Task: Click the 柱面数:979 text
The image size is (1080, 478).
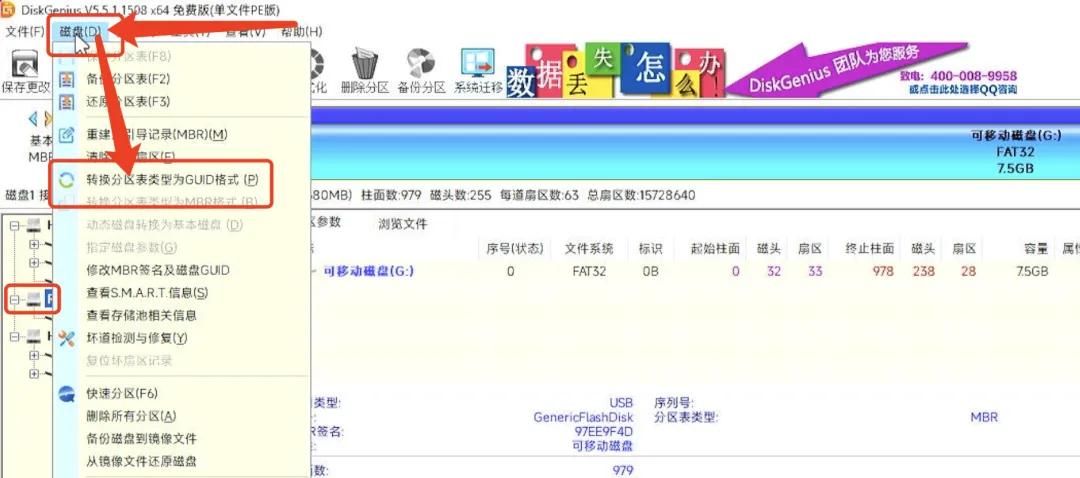Action: pos(391,196)
